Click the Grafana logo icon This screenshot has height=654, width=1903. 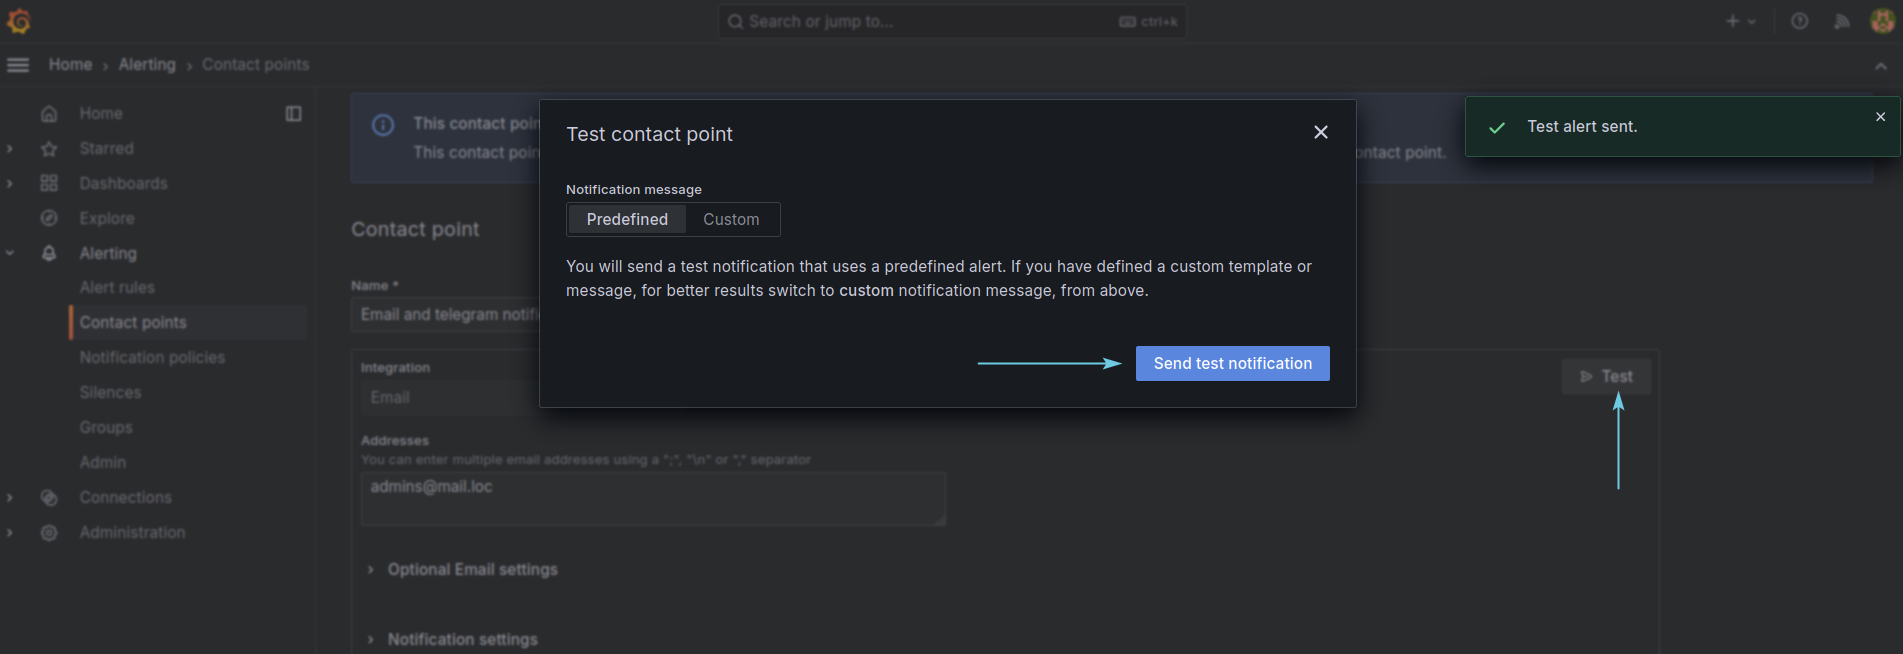pyautogui.click(x=19, y=21)
